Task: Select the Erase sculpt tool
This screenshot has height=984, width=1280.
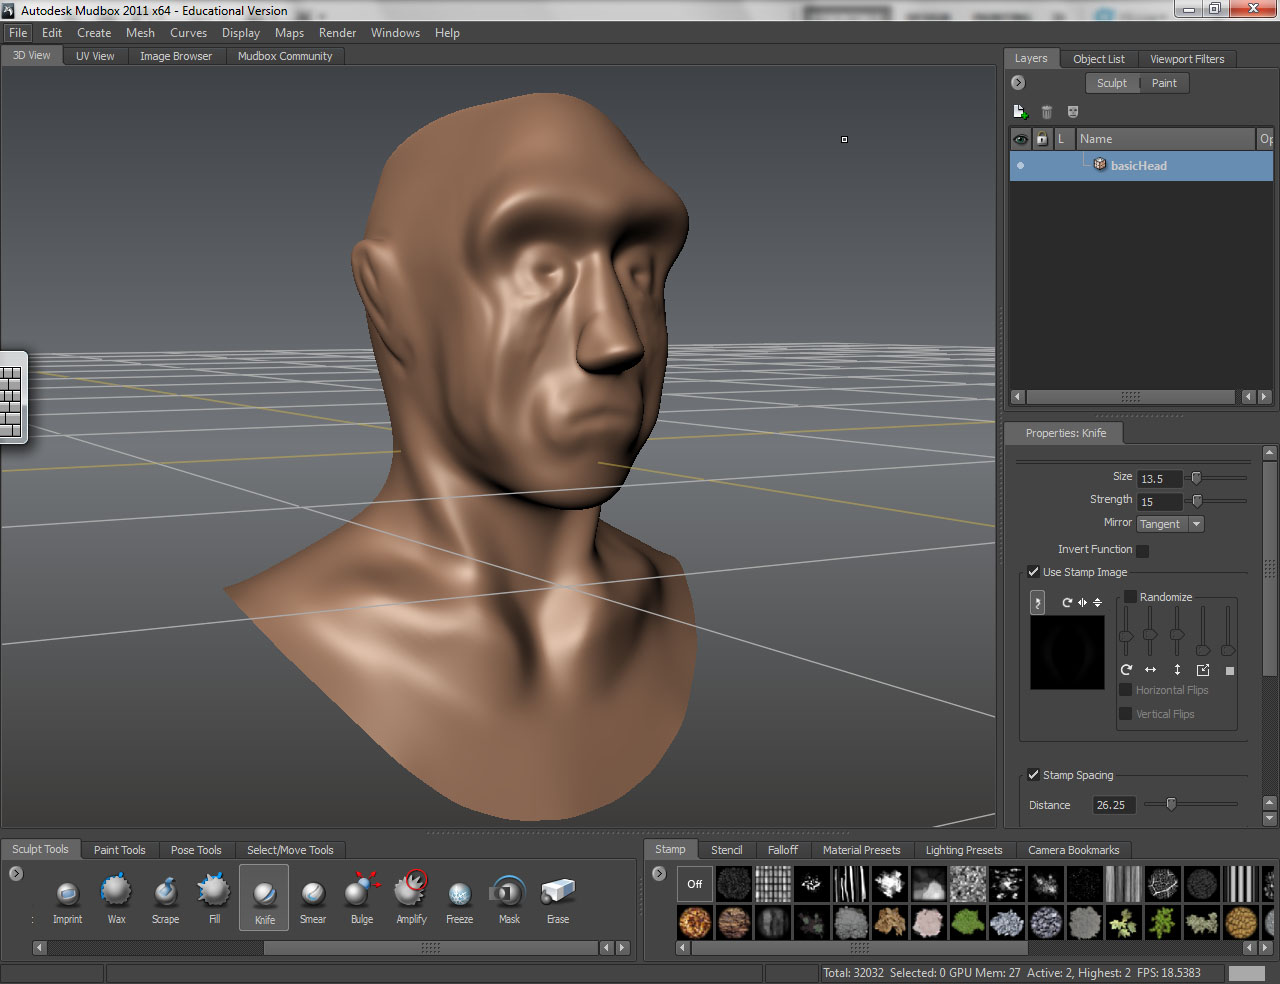Action: tap(557, 897)
